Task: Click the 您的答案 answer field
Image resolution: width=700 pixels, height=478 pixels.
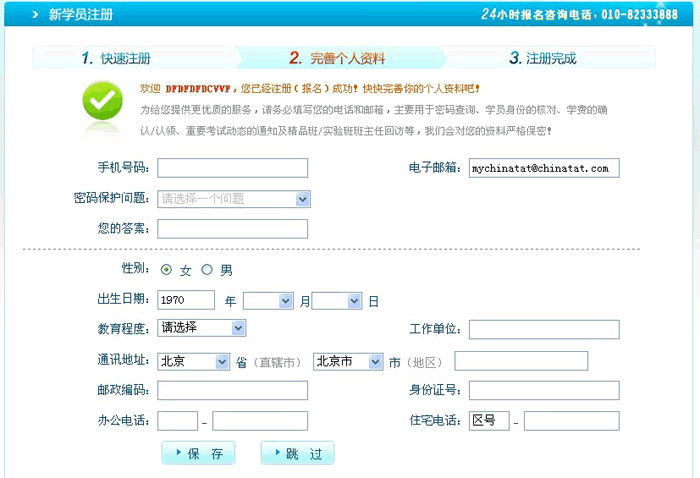Action: tap(232, 229)
